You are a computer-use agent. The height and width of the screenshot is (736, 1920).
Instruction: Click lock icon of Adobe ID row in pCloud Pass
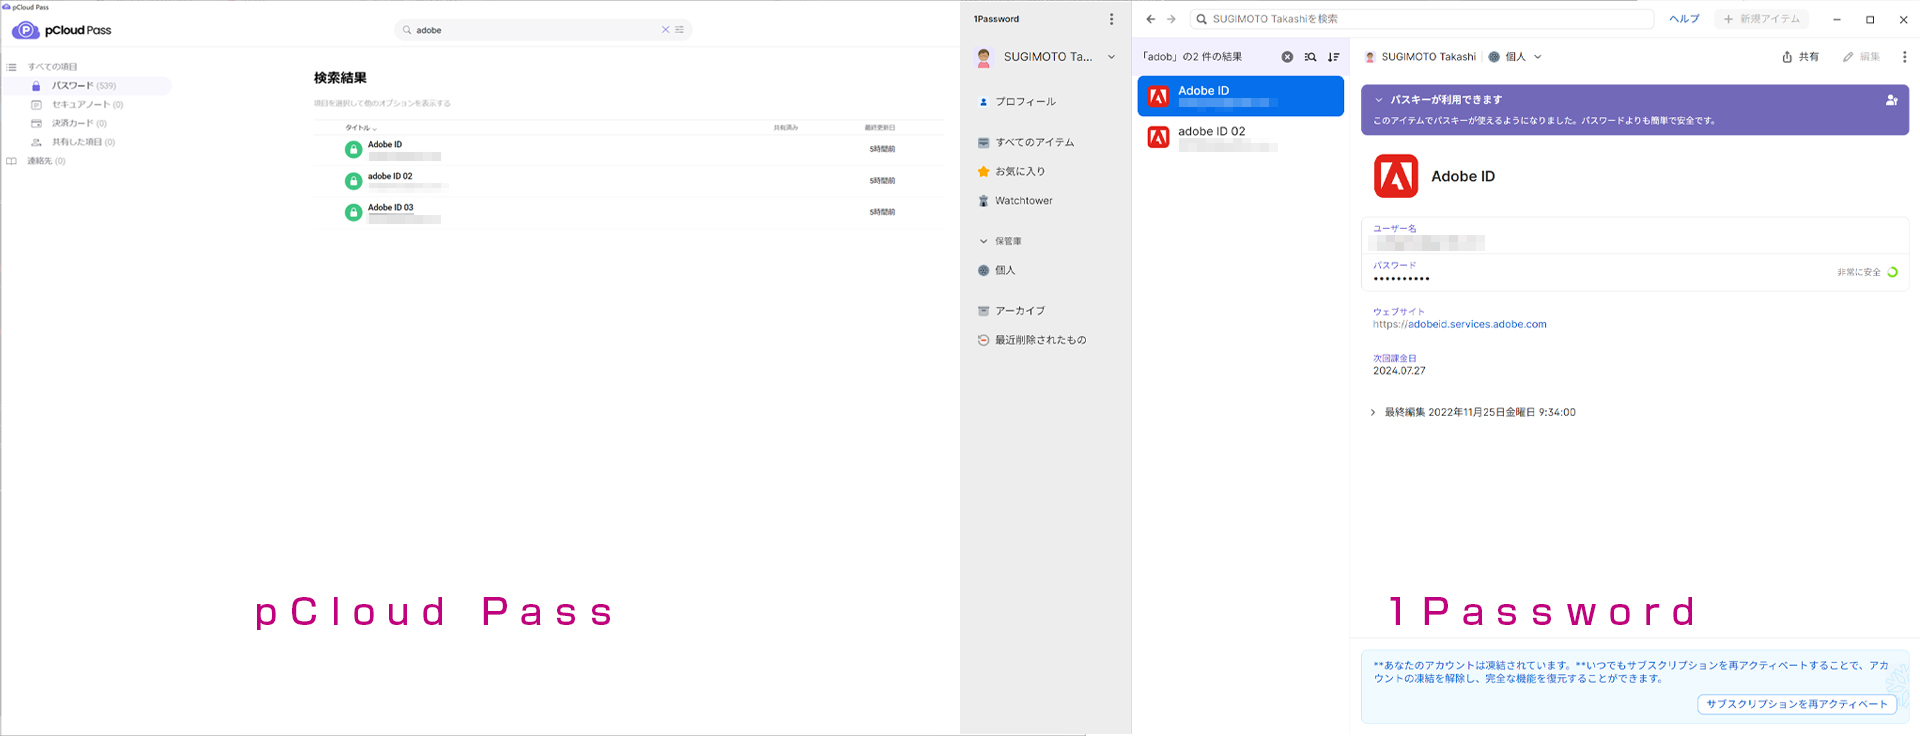tap(353, 149)
